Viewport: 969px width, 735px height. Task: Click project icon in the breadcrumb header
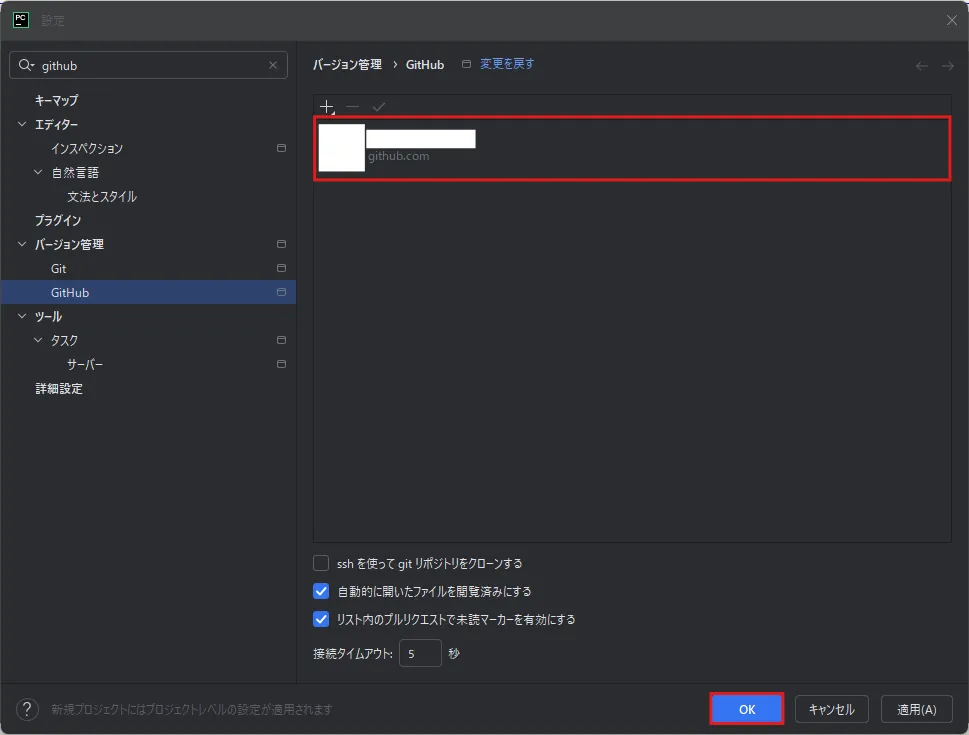(x=467, y=64)
